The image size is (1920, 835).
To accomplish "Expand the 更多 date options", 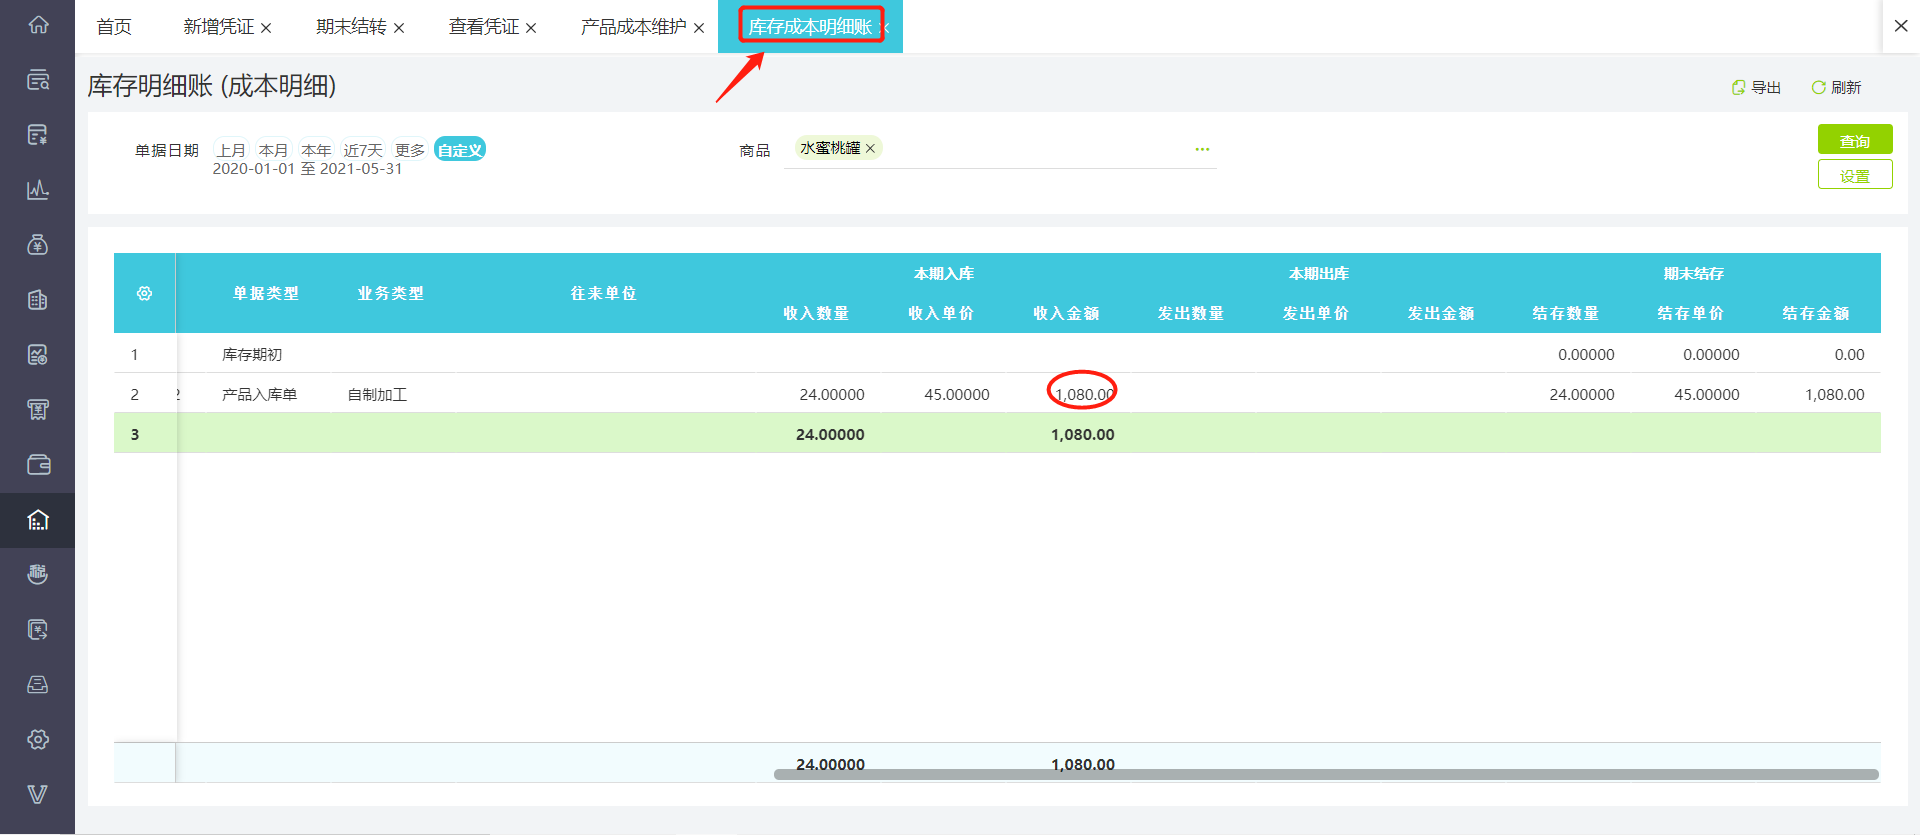I will click(x=410, y=150).
